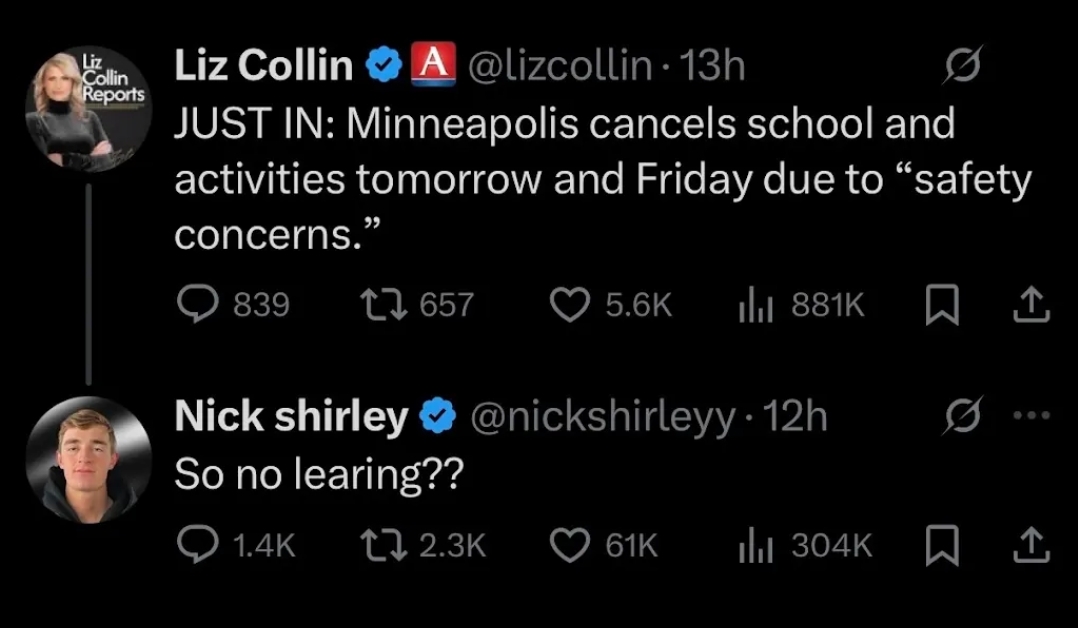The height and width of the screenshot is (628, 1078).
Task: Open Grok icon on Liz Collin's post
Action: tap(966, 66)
